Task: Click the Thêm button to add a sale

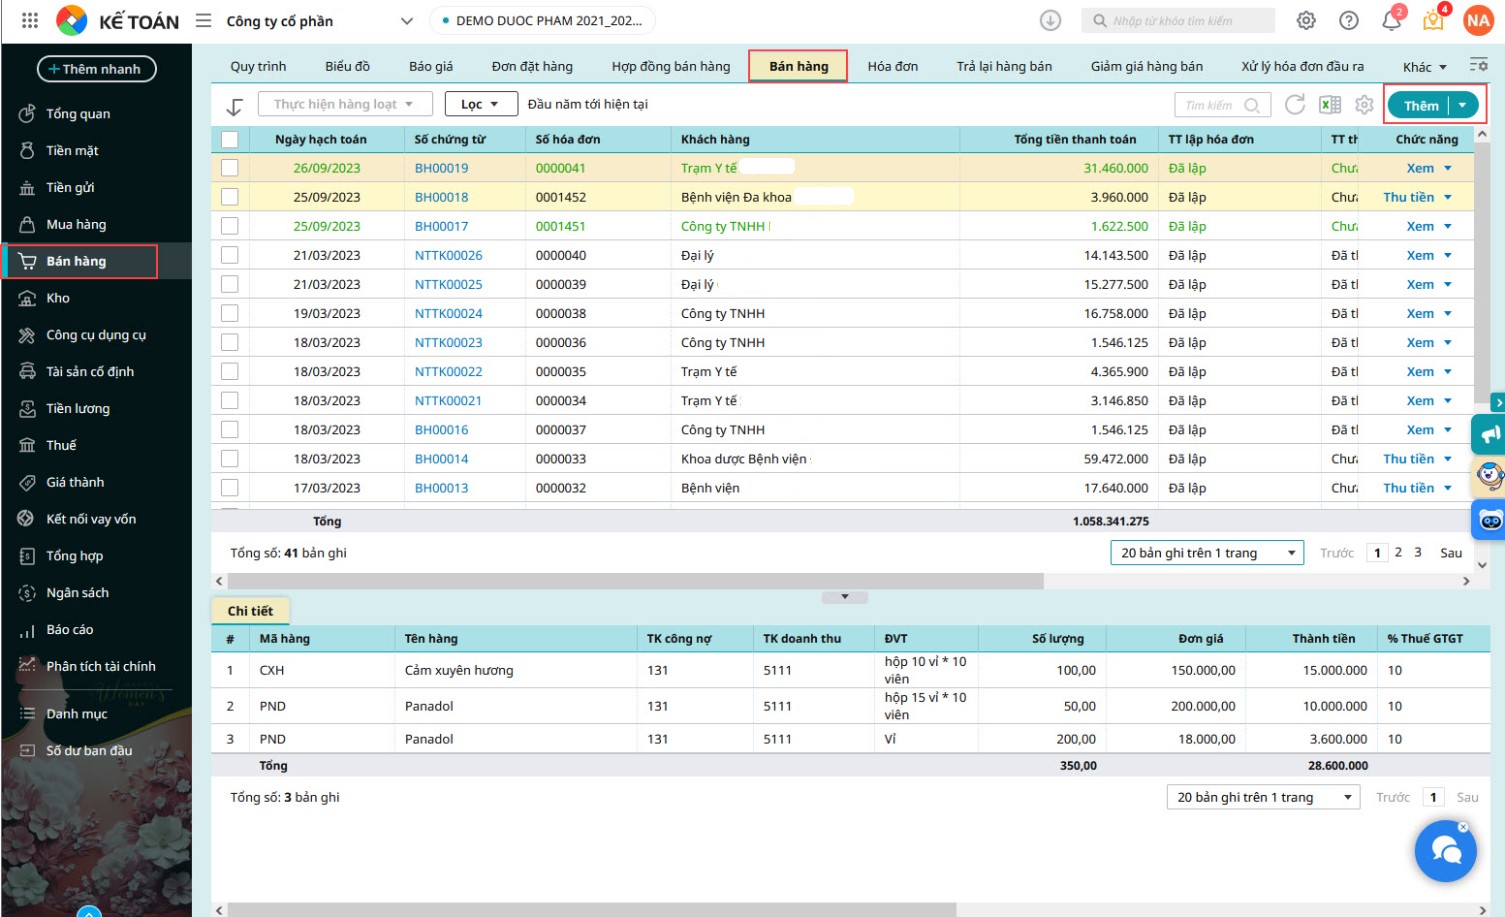Action: tap(1420, 105)
